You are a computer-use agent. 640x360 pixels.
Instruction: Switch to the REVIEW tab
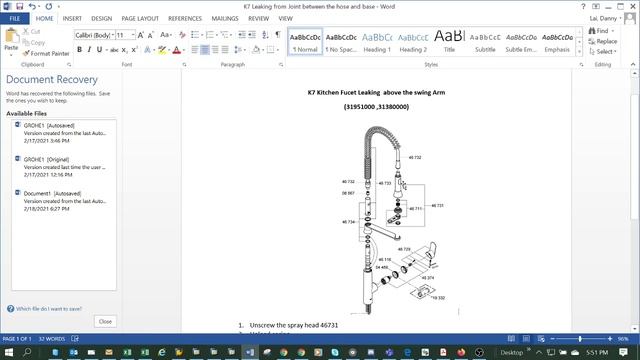point(259,18)
